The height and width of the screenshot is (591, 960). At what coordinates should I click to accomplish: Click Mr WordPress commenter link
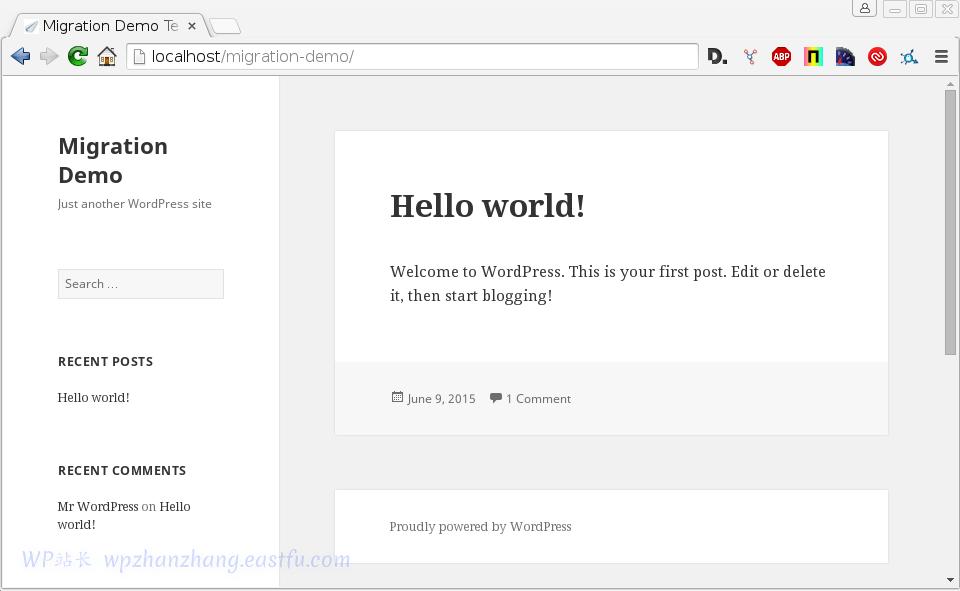pos(98,506)
